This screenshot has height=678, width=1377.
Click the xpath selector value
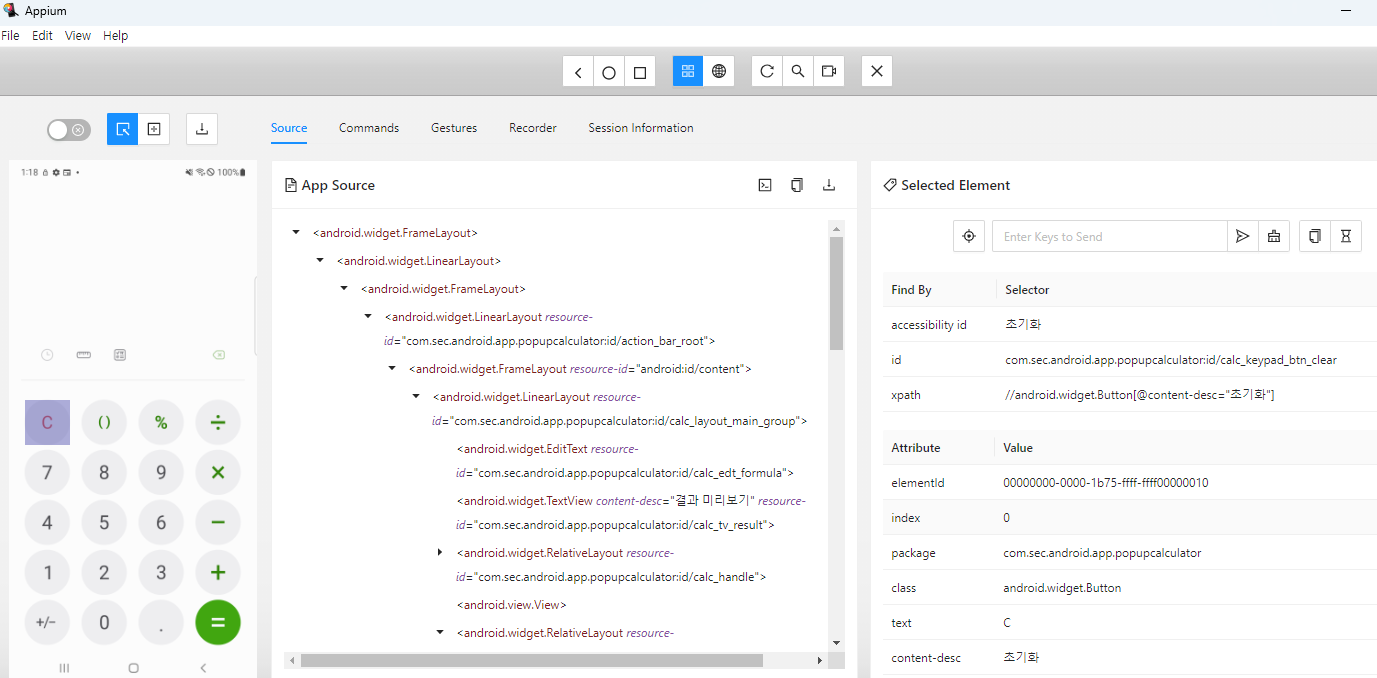coord(1140,395)
